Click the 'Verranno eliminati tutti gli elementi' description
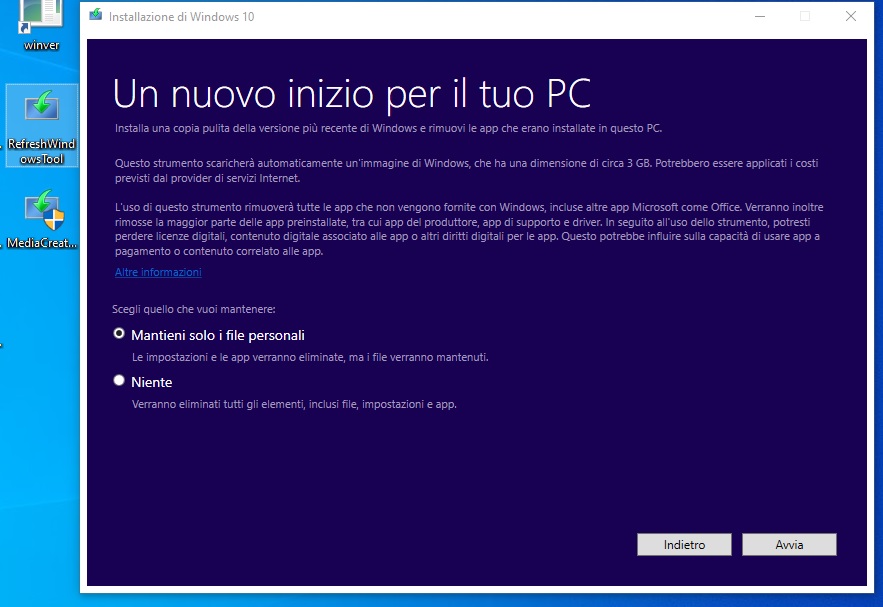 pyautogui.click(x=294, y=404)
